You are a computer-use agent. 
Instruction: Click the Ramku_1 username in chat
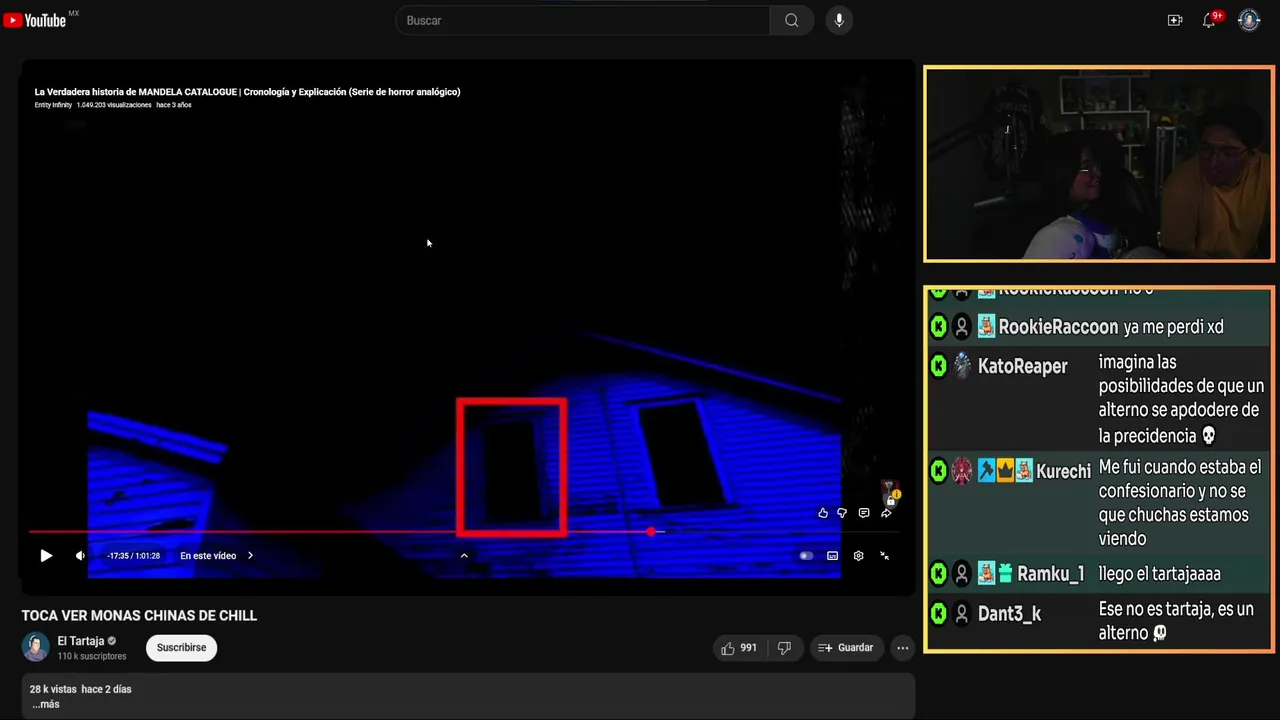(x=1051, y=574)
